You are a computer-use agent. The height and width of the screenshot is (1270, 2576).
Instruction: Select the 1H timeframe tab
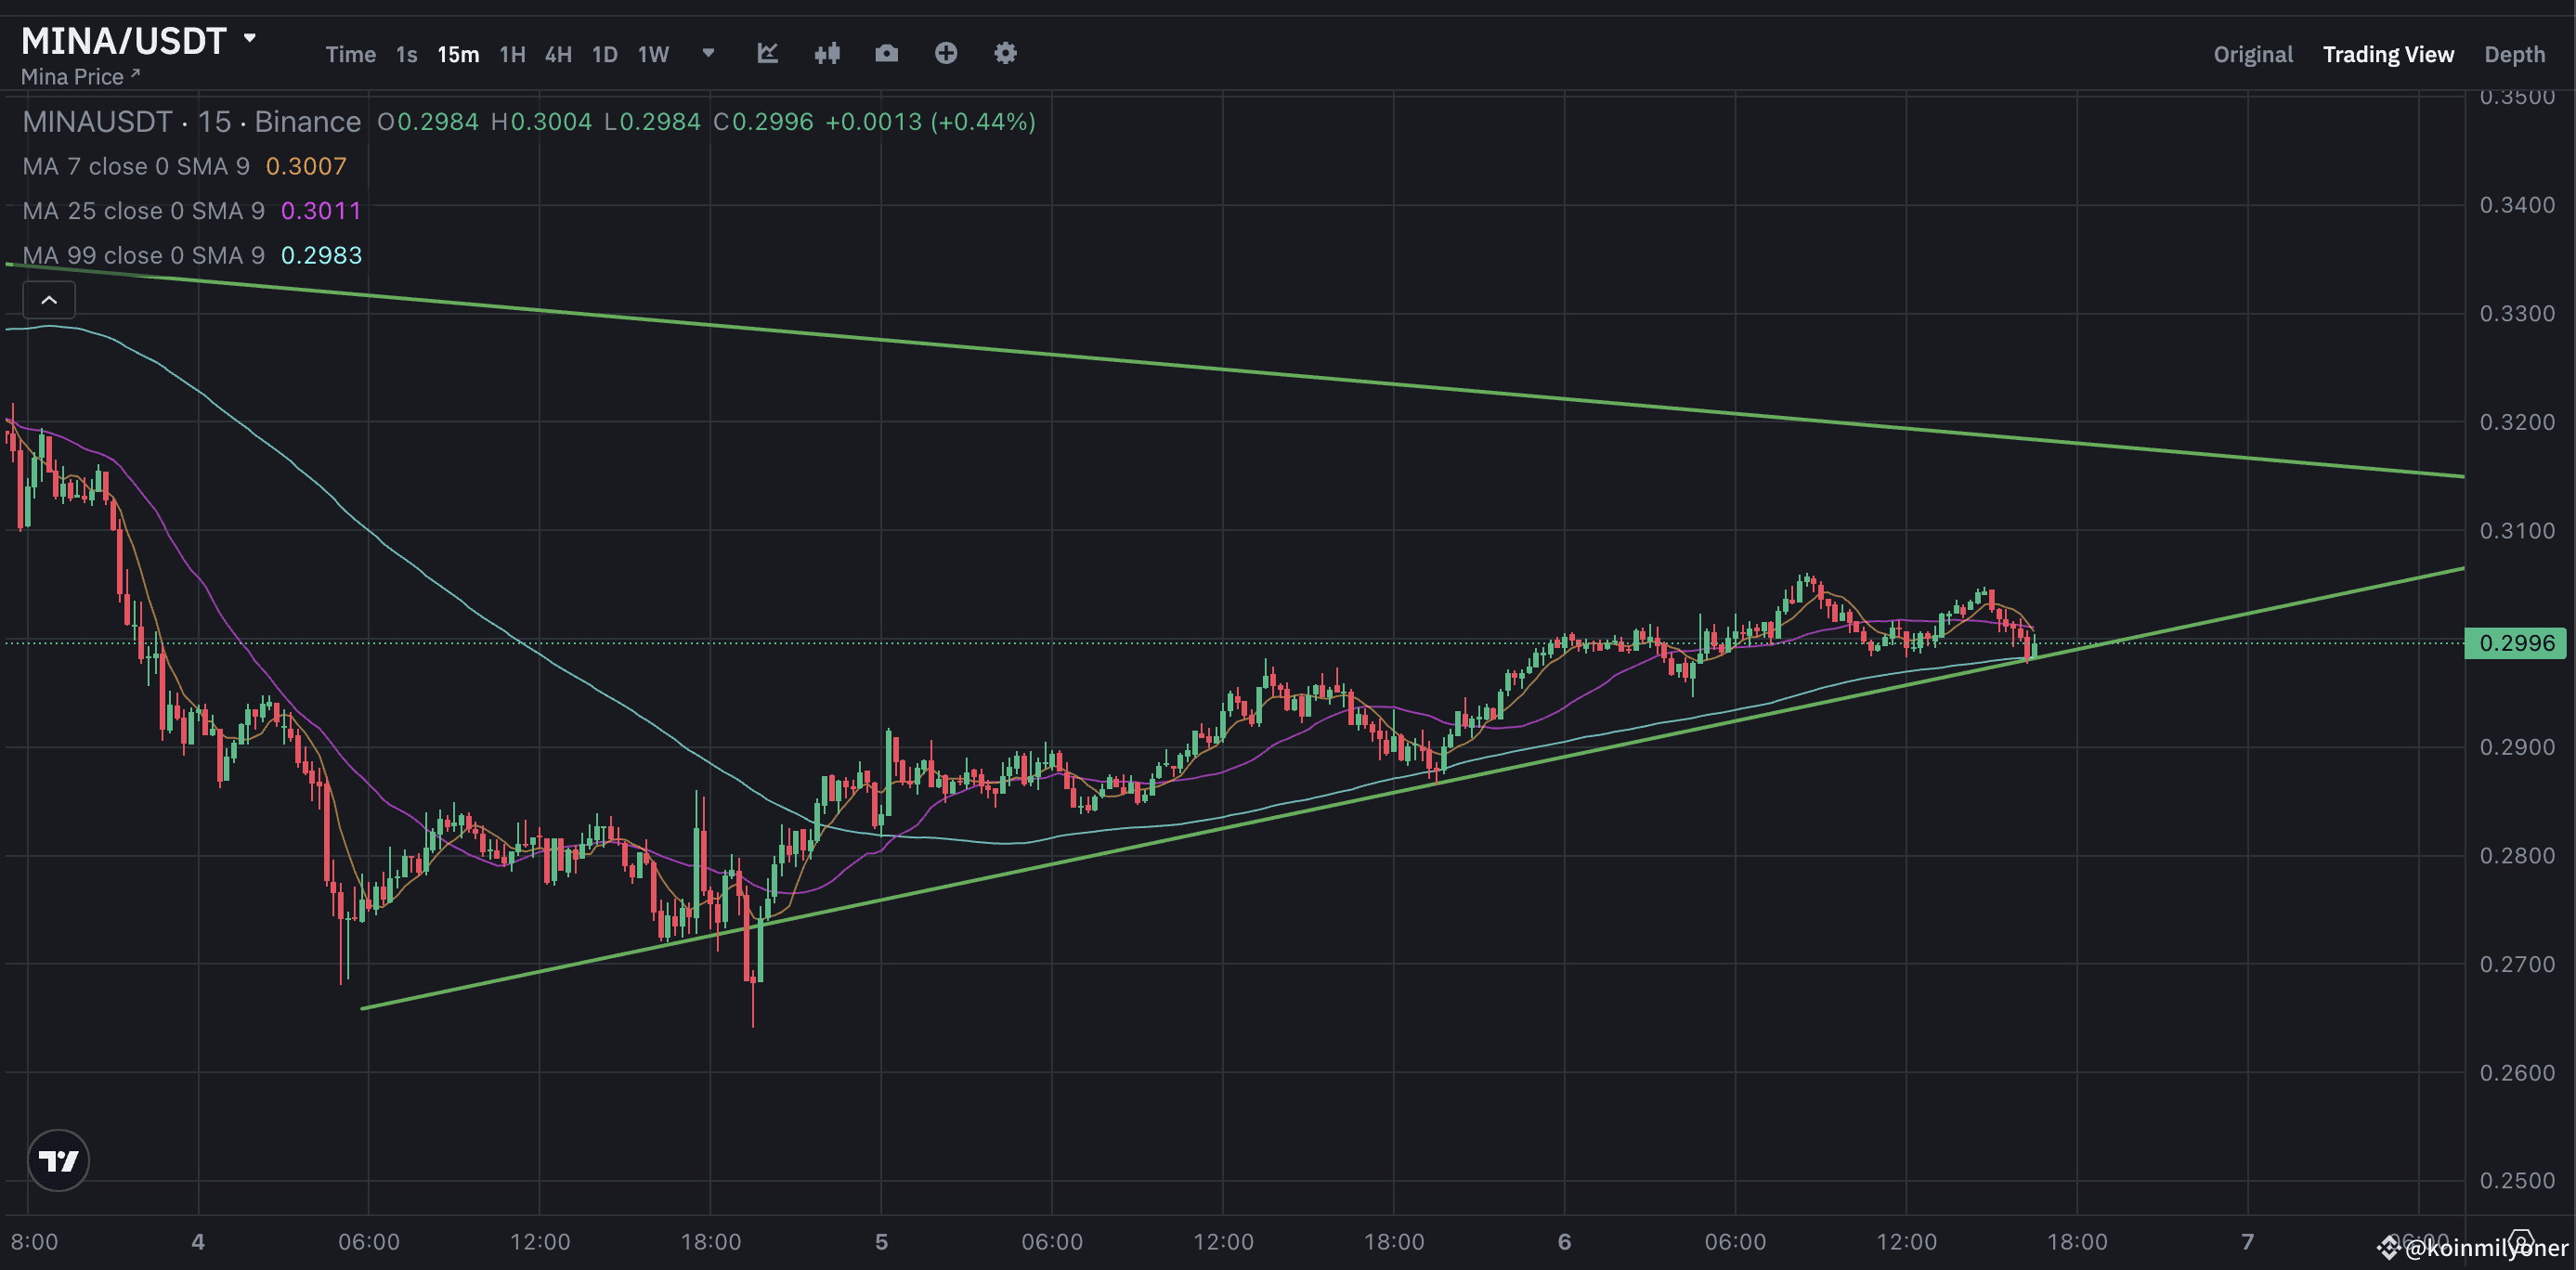coord(511,55)
